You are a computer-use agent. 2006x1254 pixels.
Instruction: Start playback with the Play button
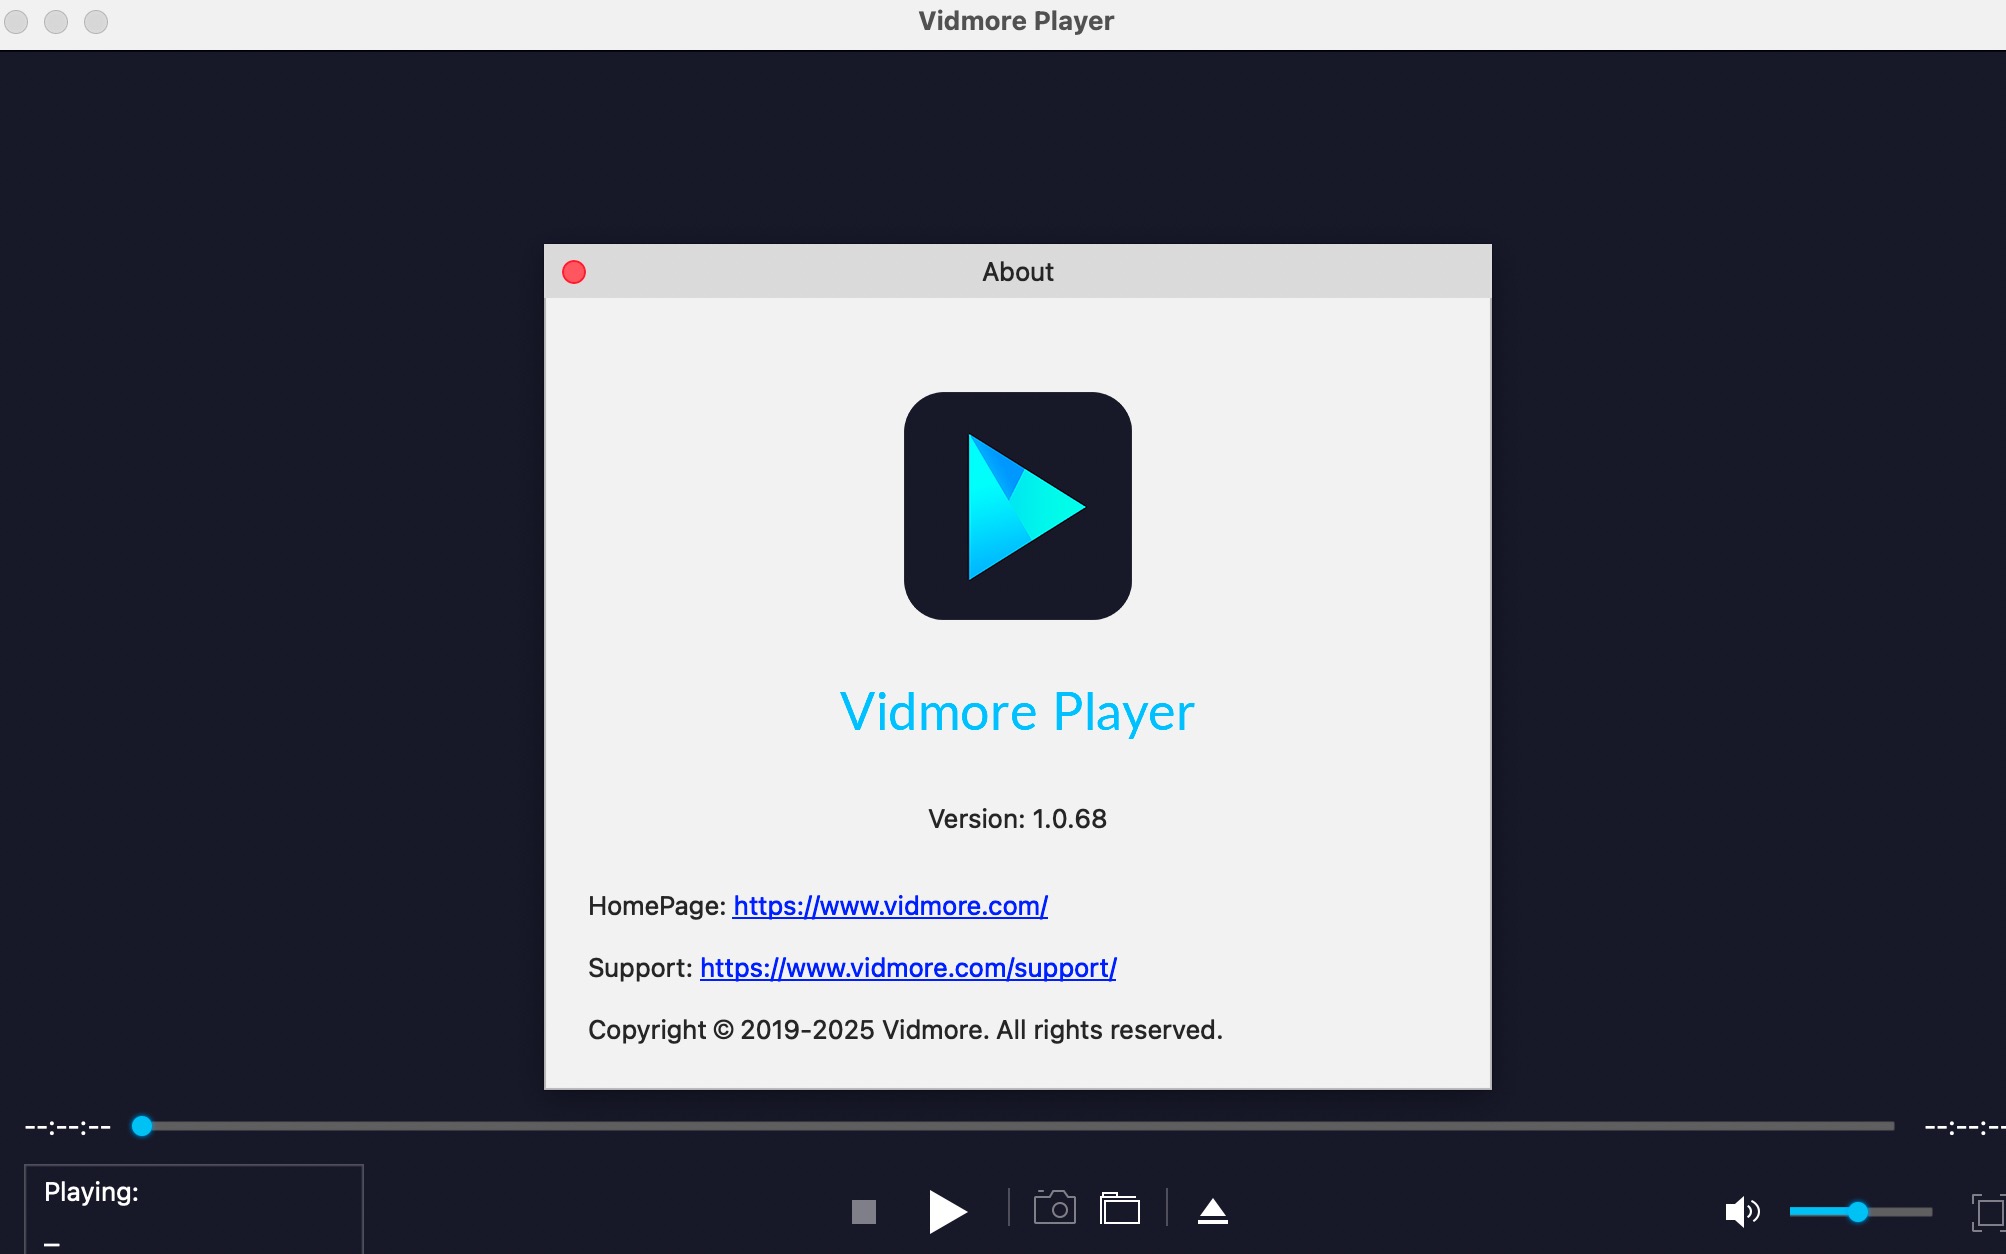[947, 1211]
